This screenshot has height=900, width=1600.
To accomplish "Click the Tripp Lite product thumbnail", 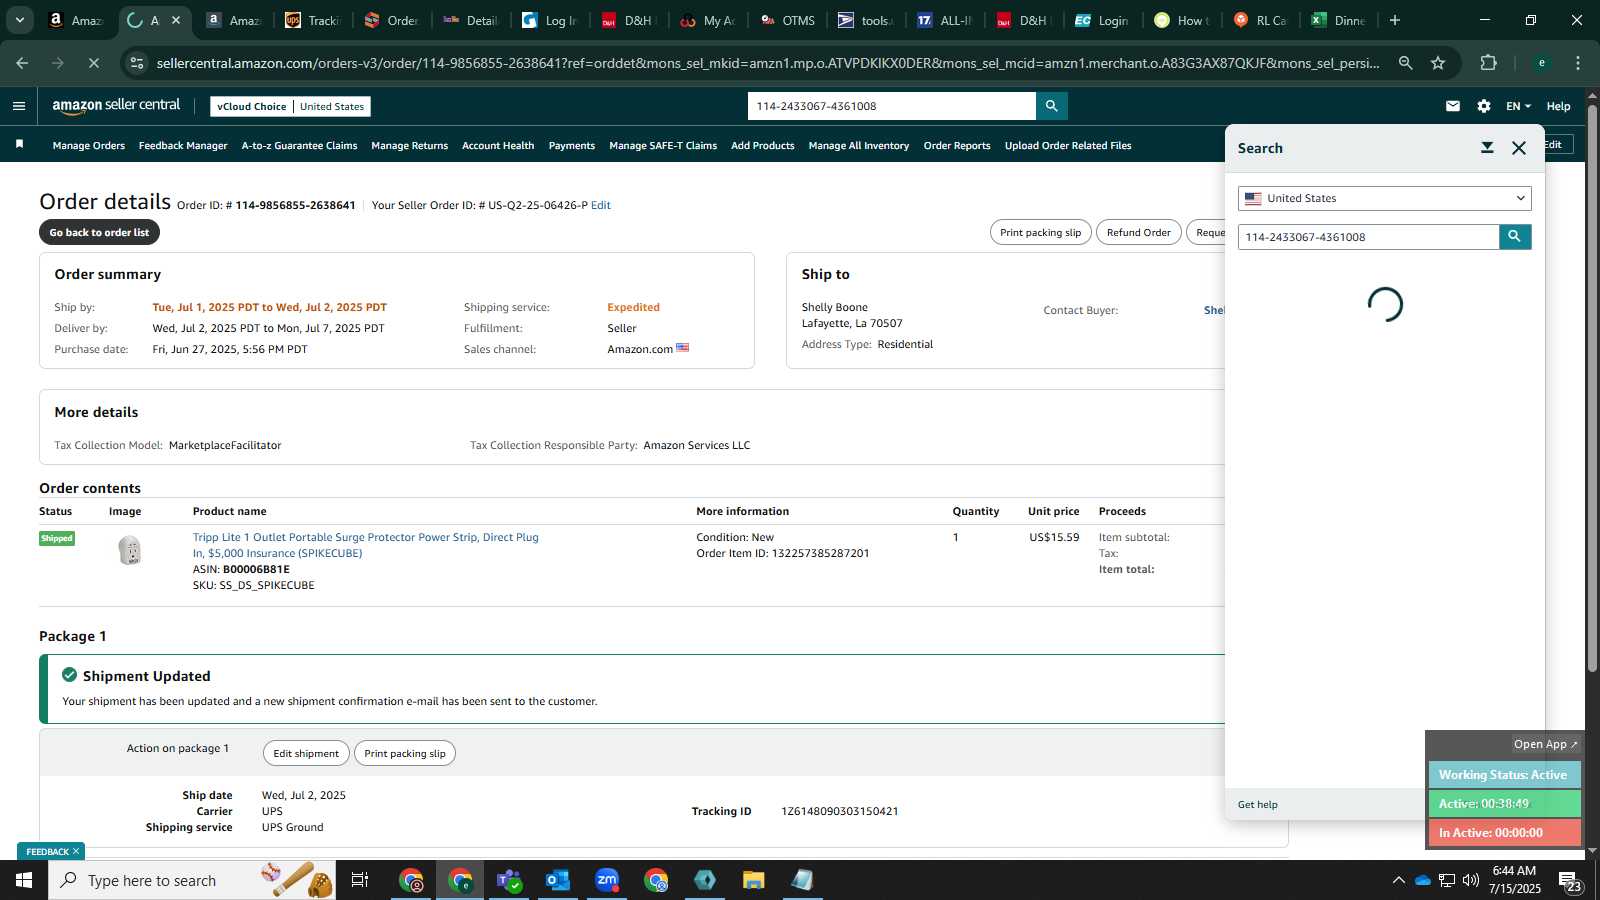I will pyautogui.click(x=130, y=550).
